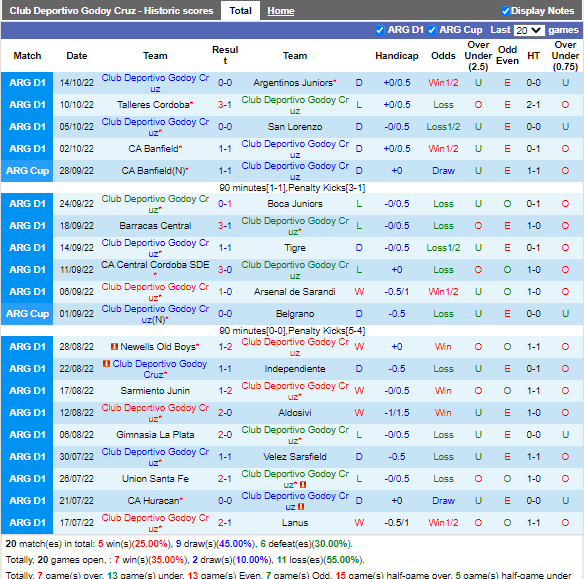
Task: Click HT score 2-1 in Talleres row
Action: click(533, 105)
